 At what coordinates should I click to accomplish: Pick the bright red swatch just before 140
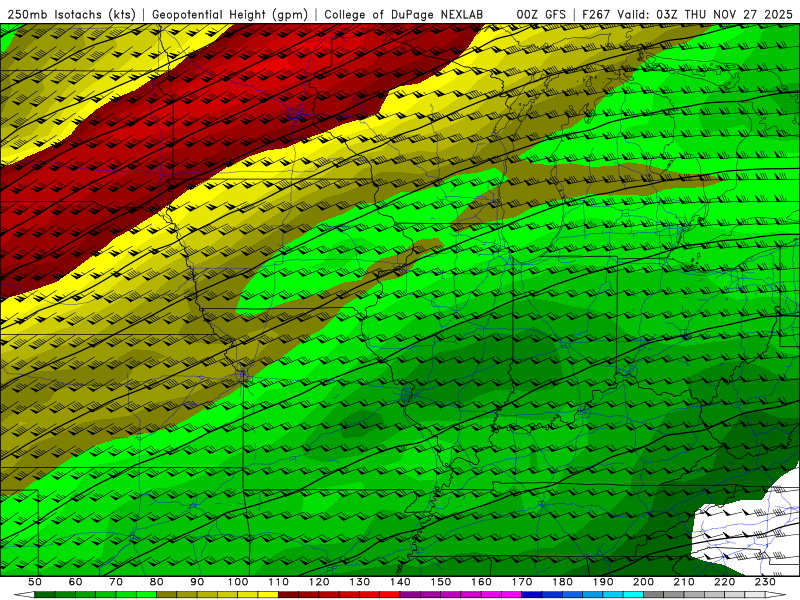390,594
